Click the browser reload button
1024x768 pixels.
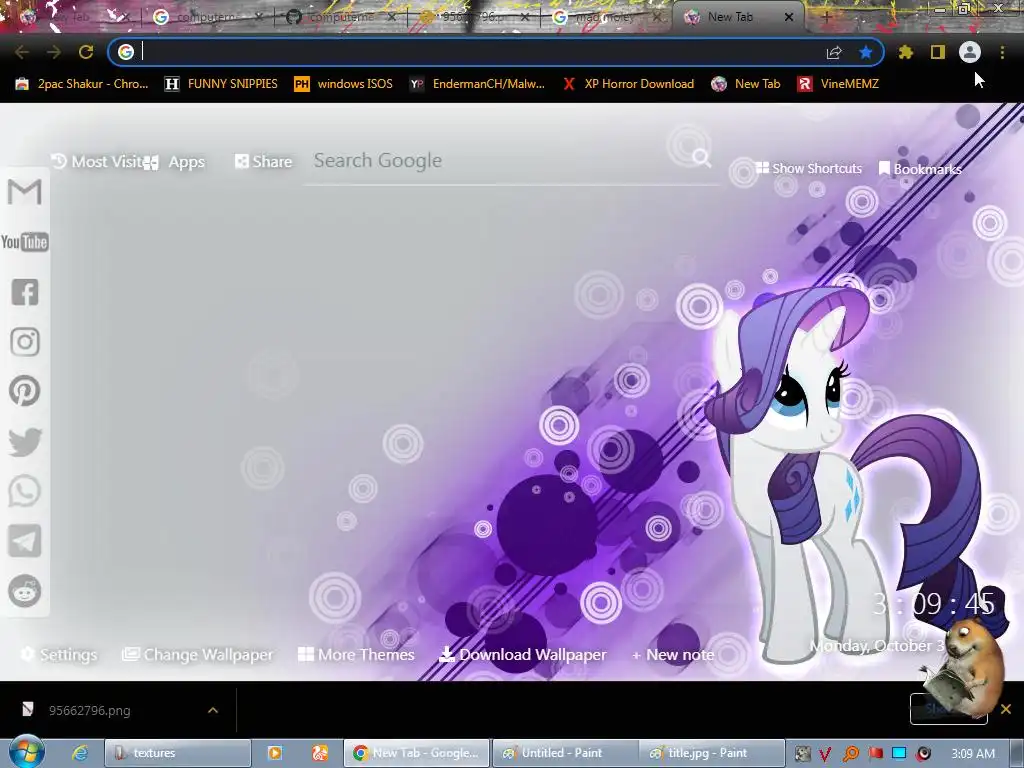86,52
